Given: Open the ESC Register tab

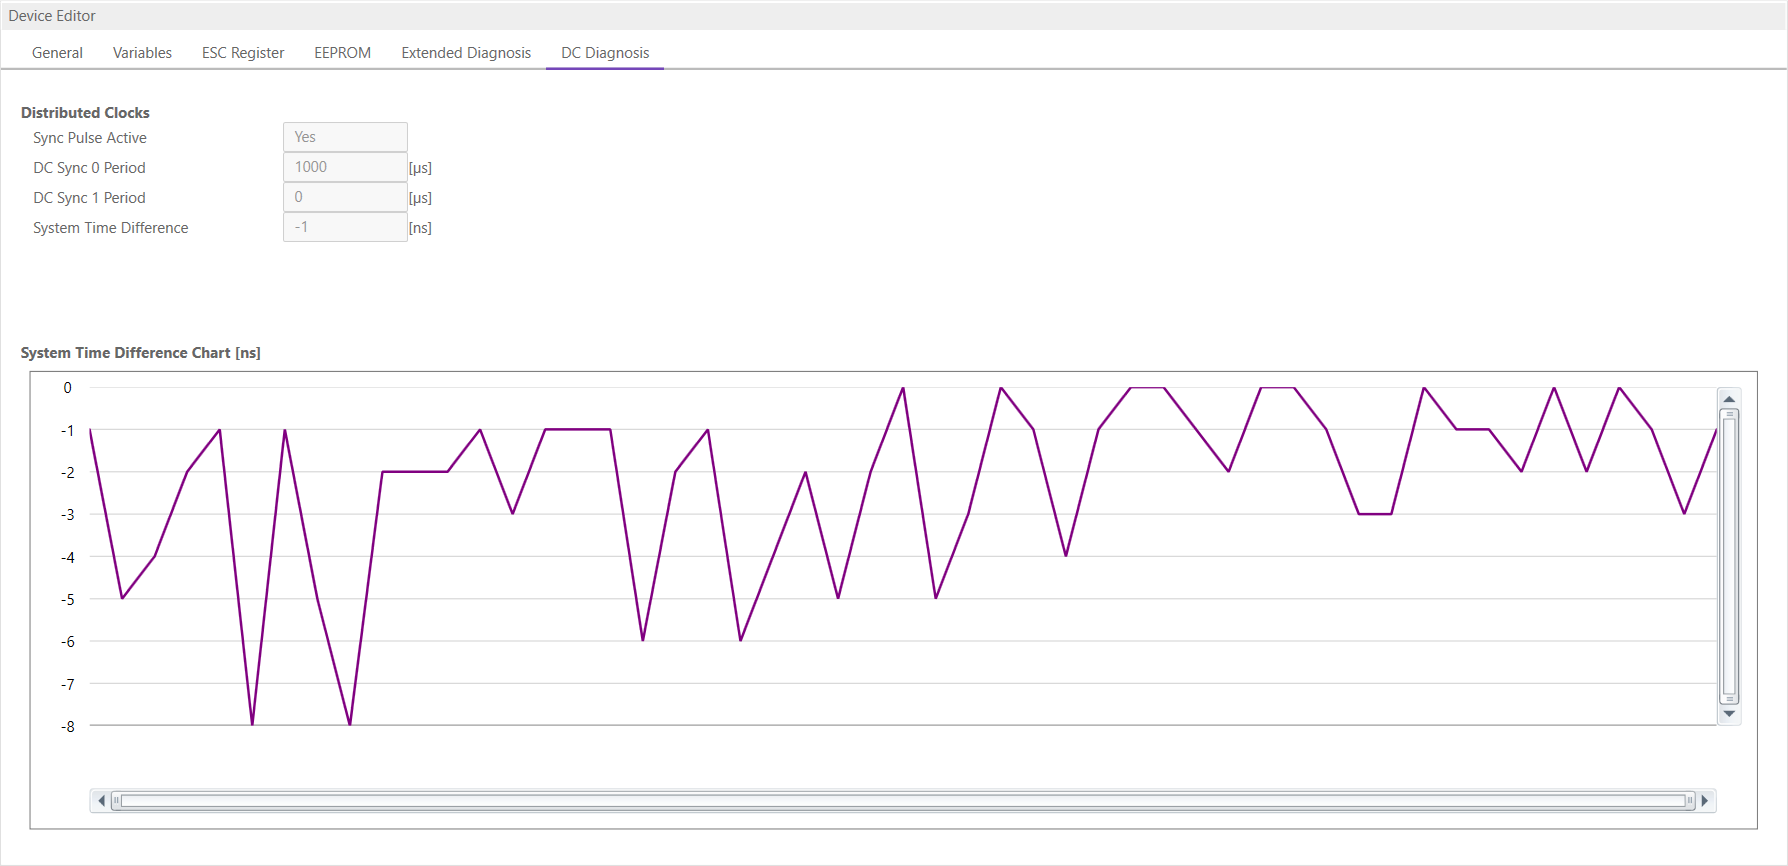Looking at the screenshot, I should pyautogui.click(x=243, y=53).
